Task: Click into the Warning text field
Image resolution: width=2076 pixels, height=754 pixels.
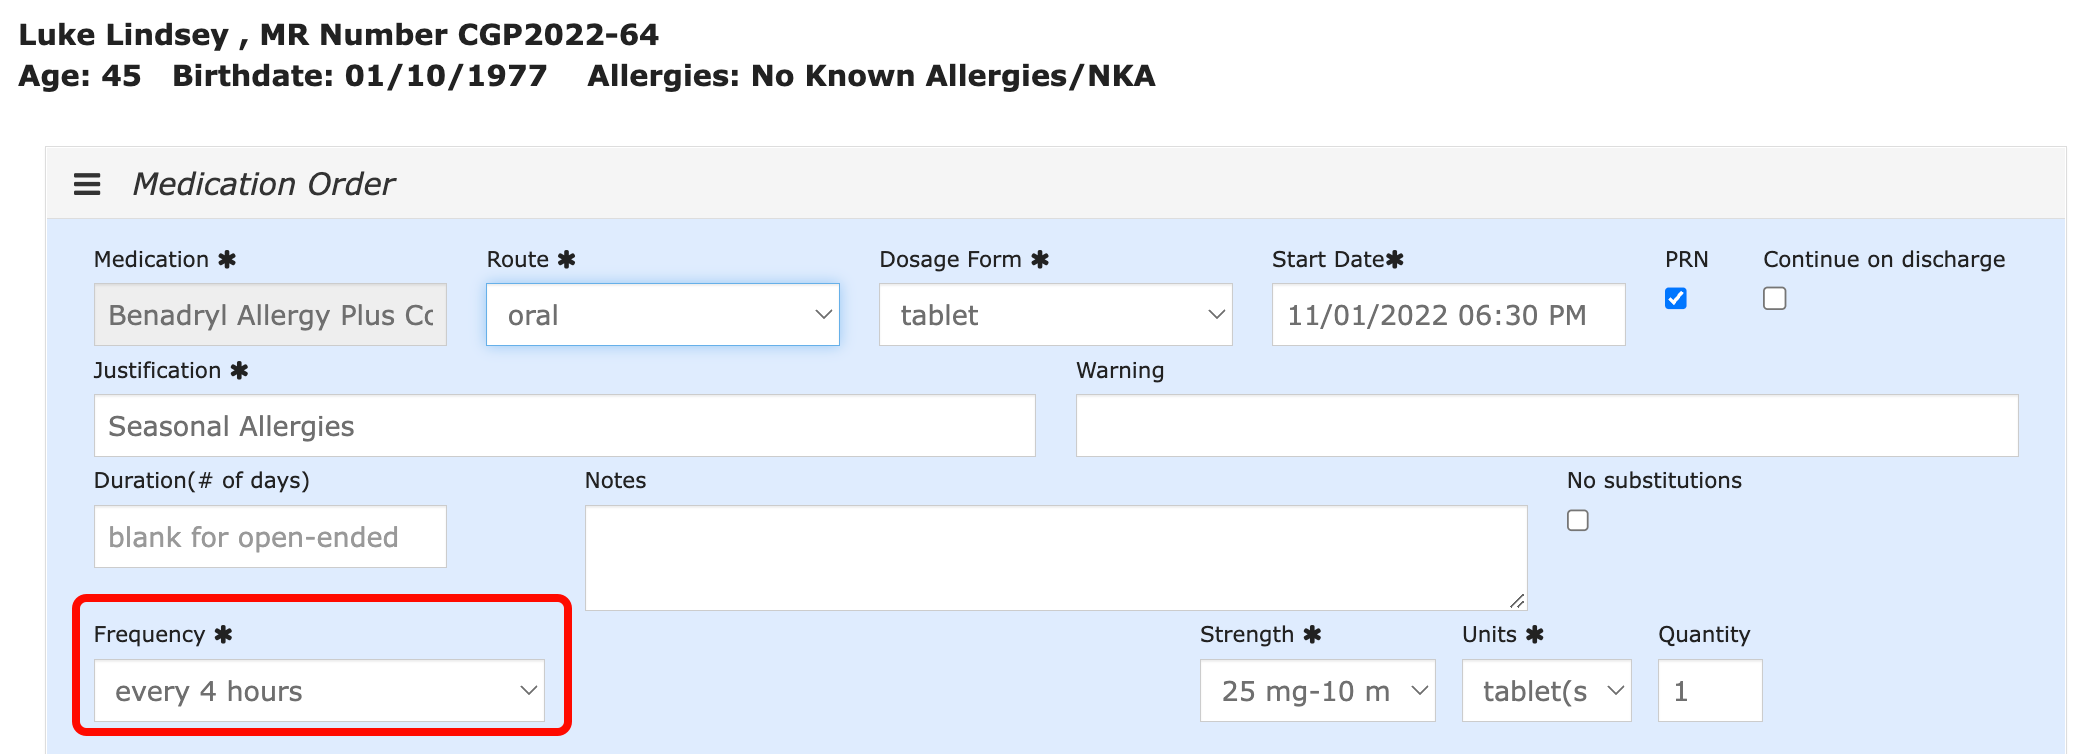Action: (1546, 426)
